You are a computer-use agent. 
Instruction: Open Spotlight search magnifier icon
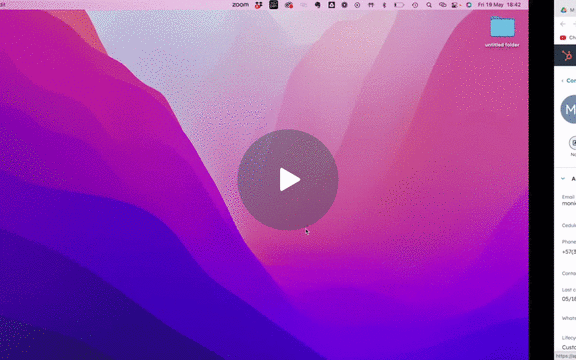pos(429,5)
